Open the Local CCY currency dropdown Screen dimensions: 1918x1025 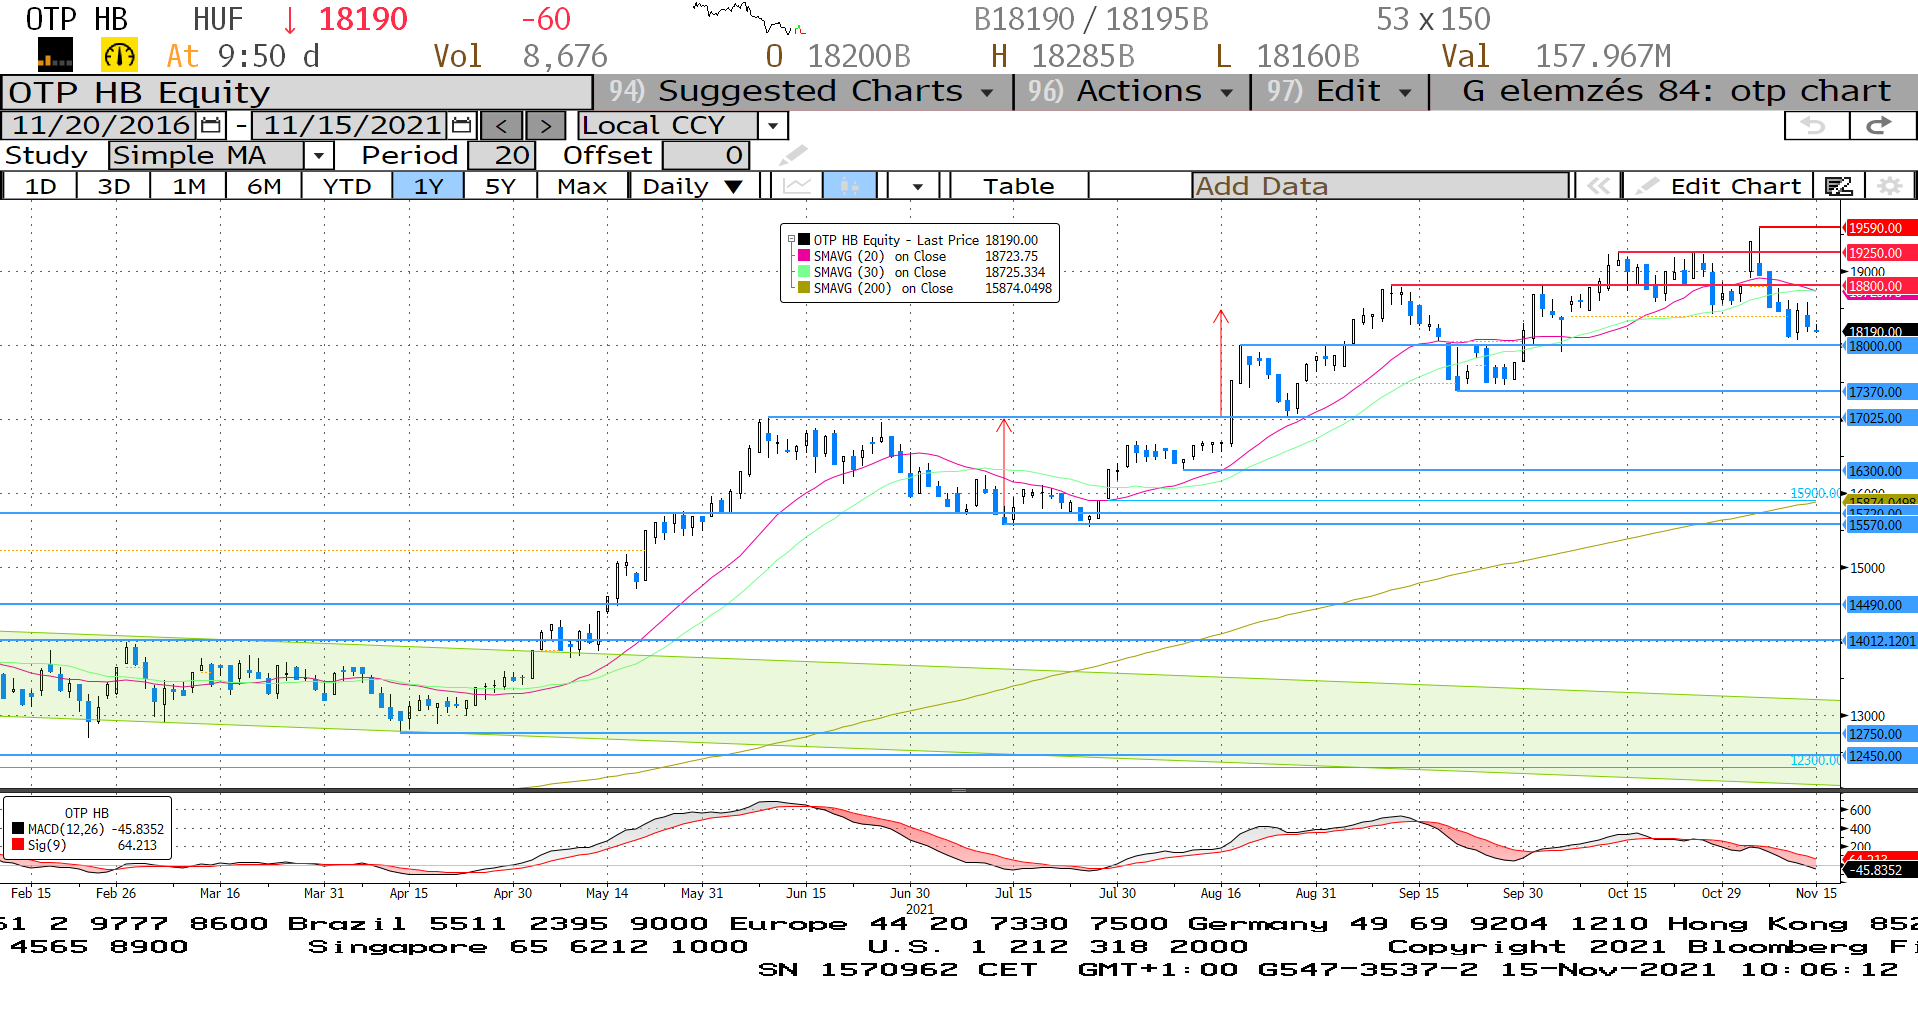click(x=773, y=126)
